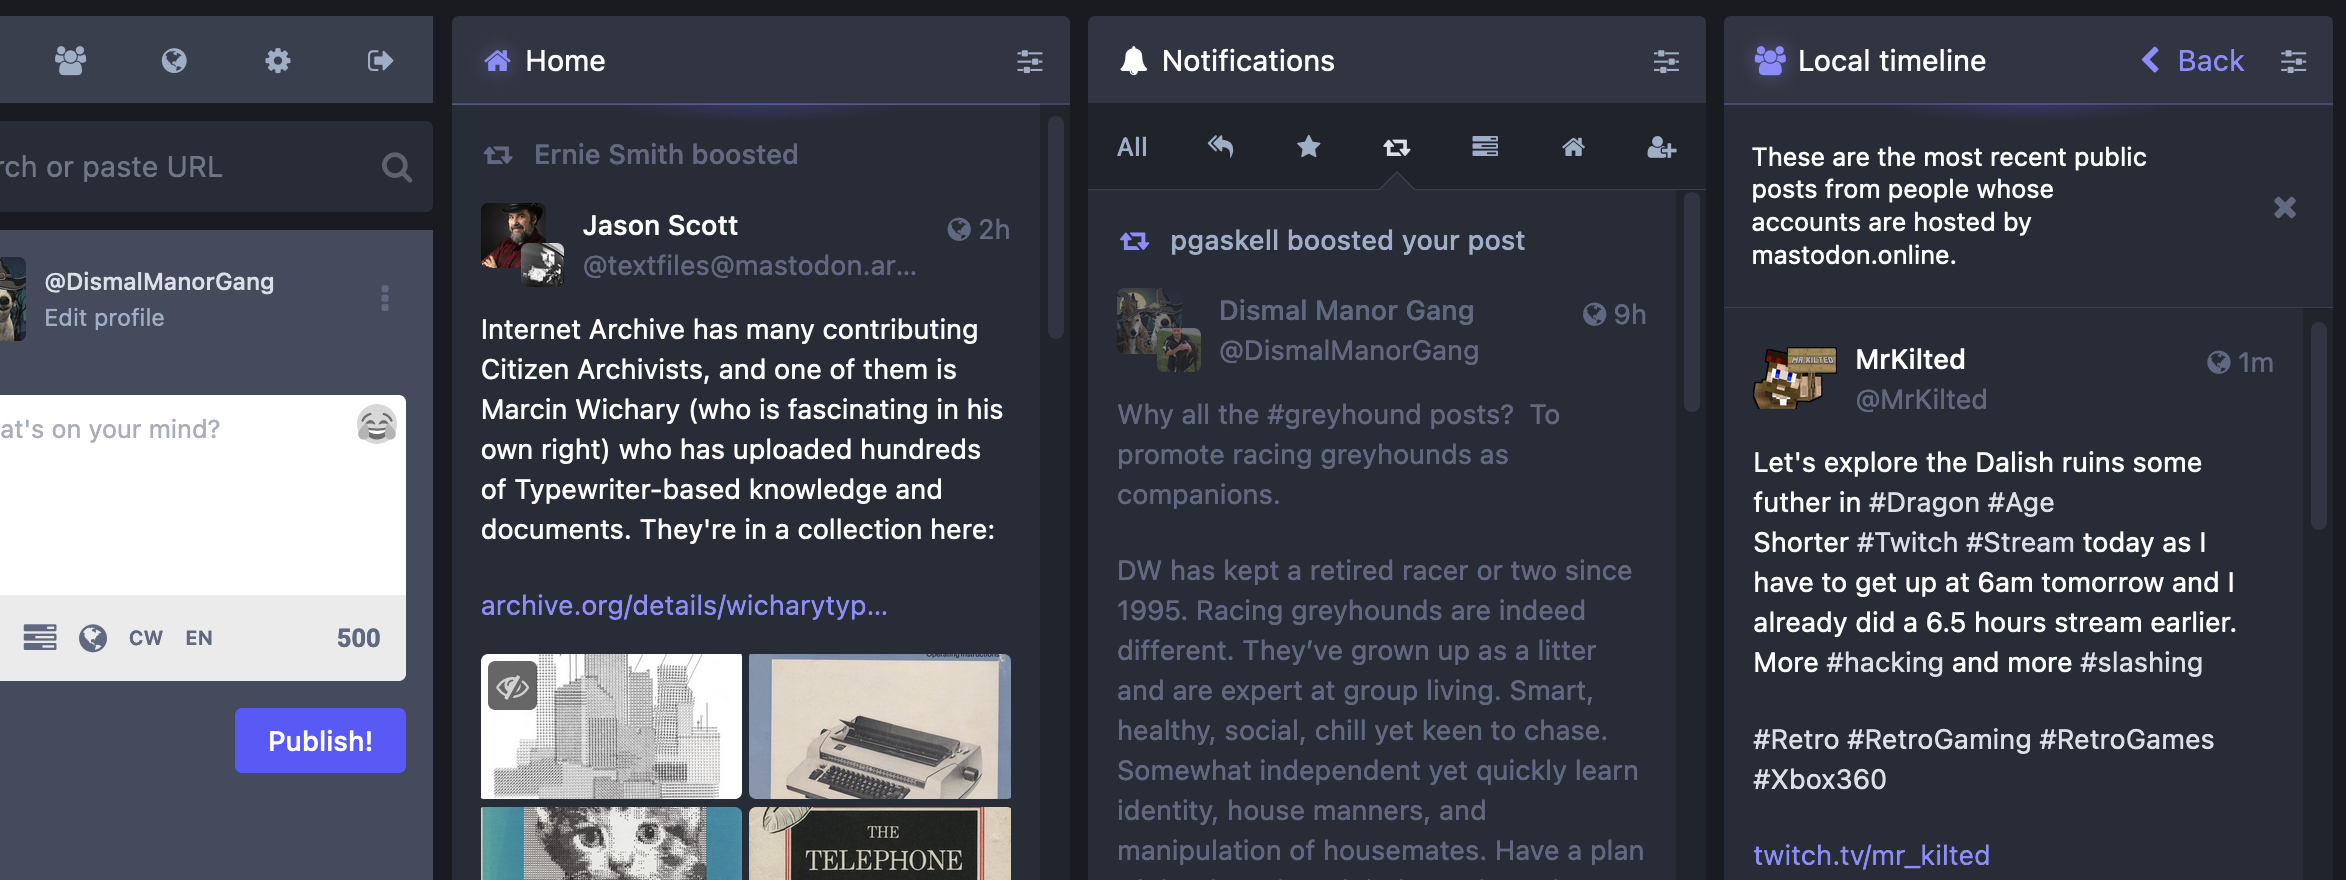
Task: Hide media with the eye-slash icon
Action: click(x=512, y=686)
